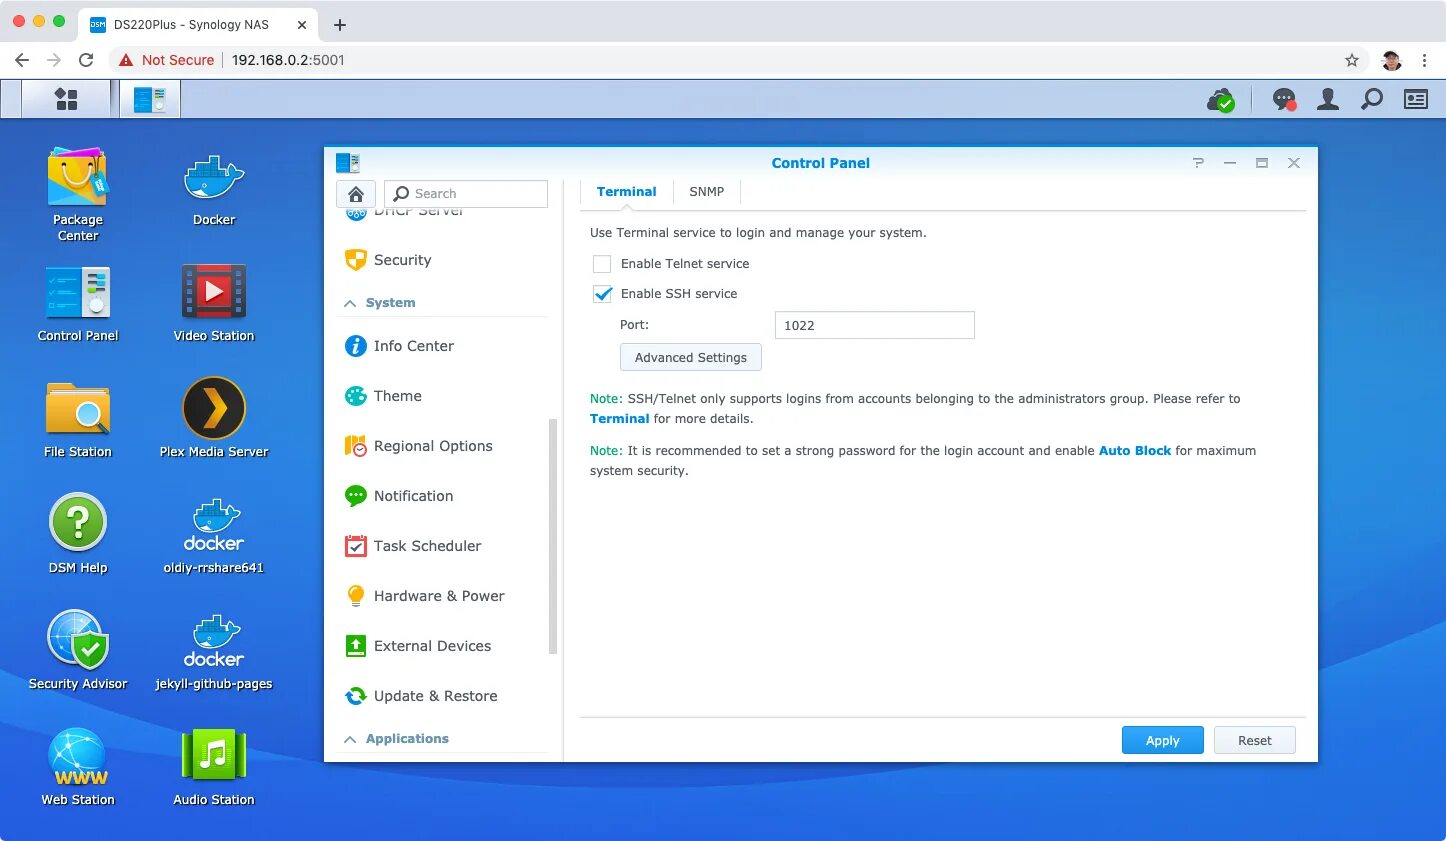Image resolution: width=1446 pixels, height=841 pixels.
Task: Launch Web Station
Action: 78,768
